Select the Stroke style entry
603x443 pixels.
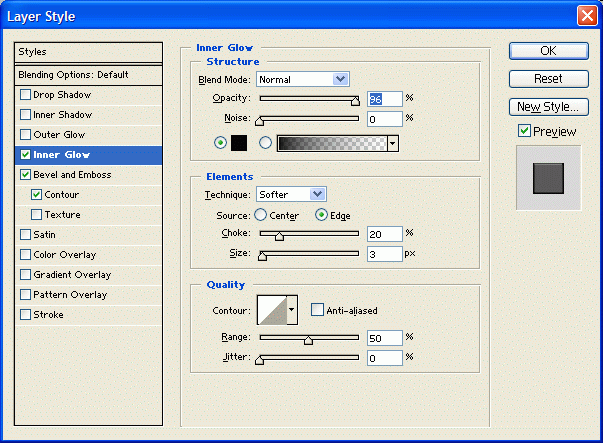coord(48,315)
